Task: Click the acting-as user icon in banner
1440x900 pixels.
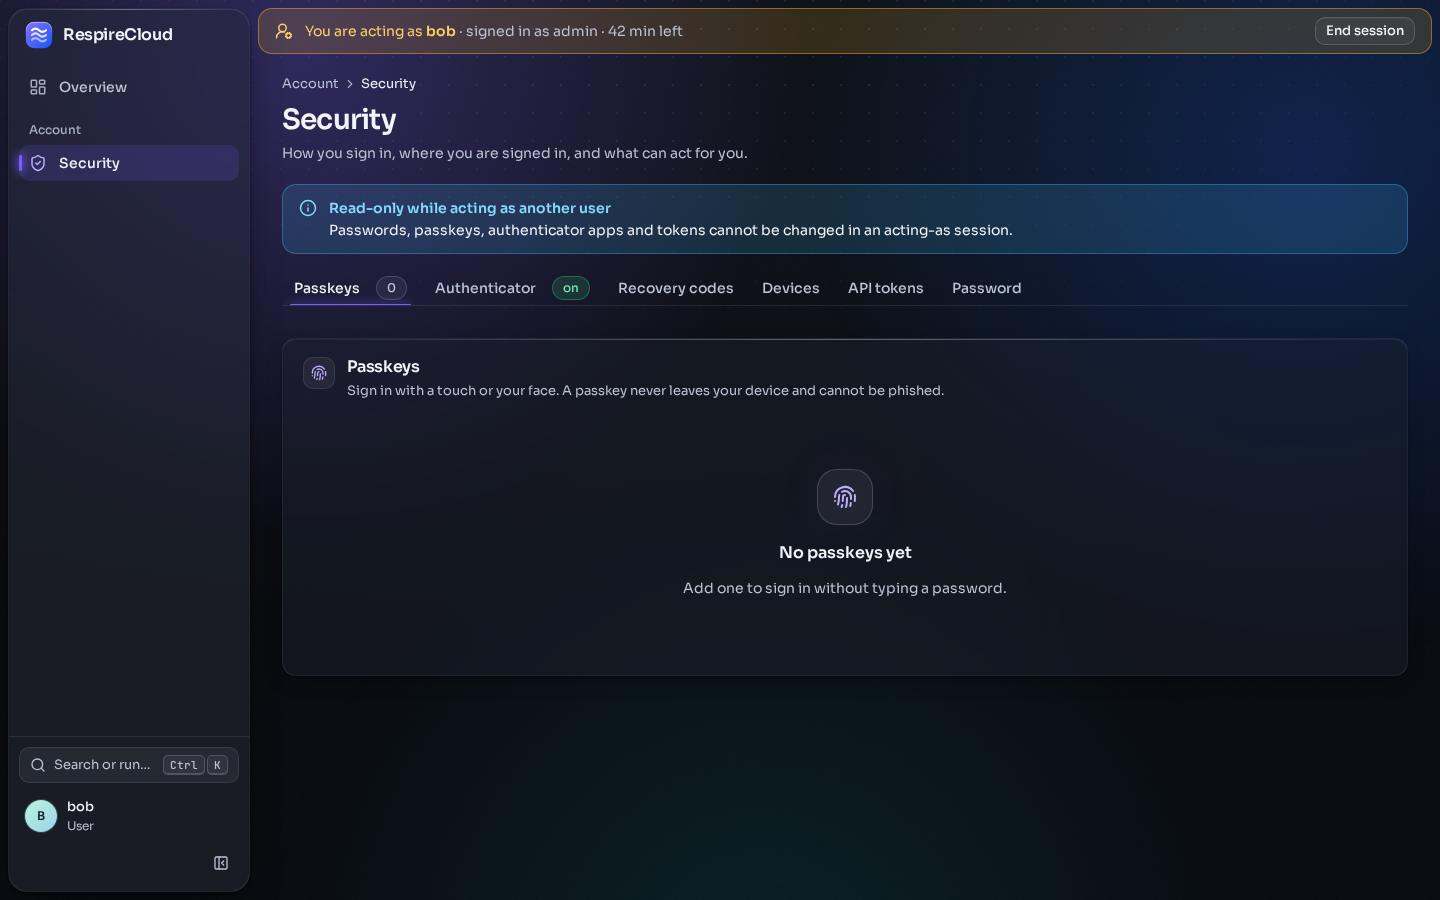Action: [x=284, y=31]
